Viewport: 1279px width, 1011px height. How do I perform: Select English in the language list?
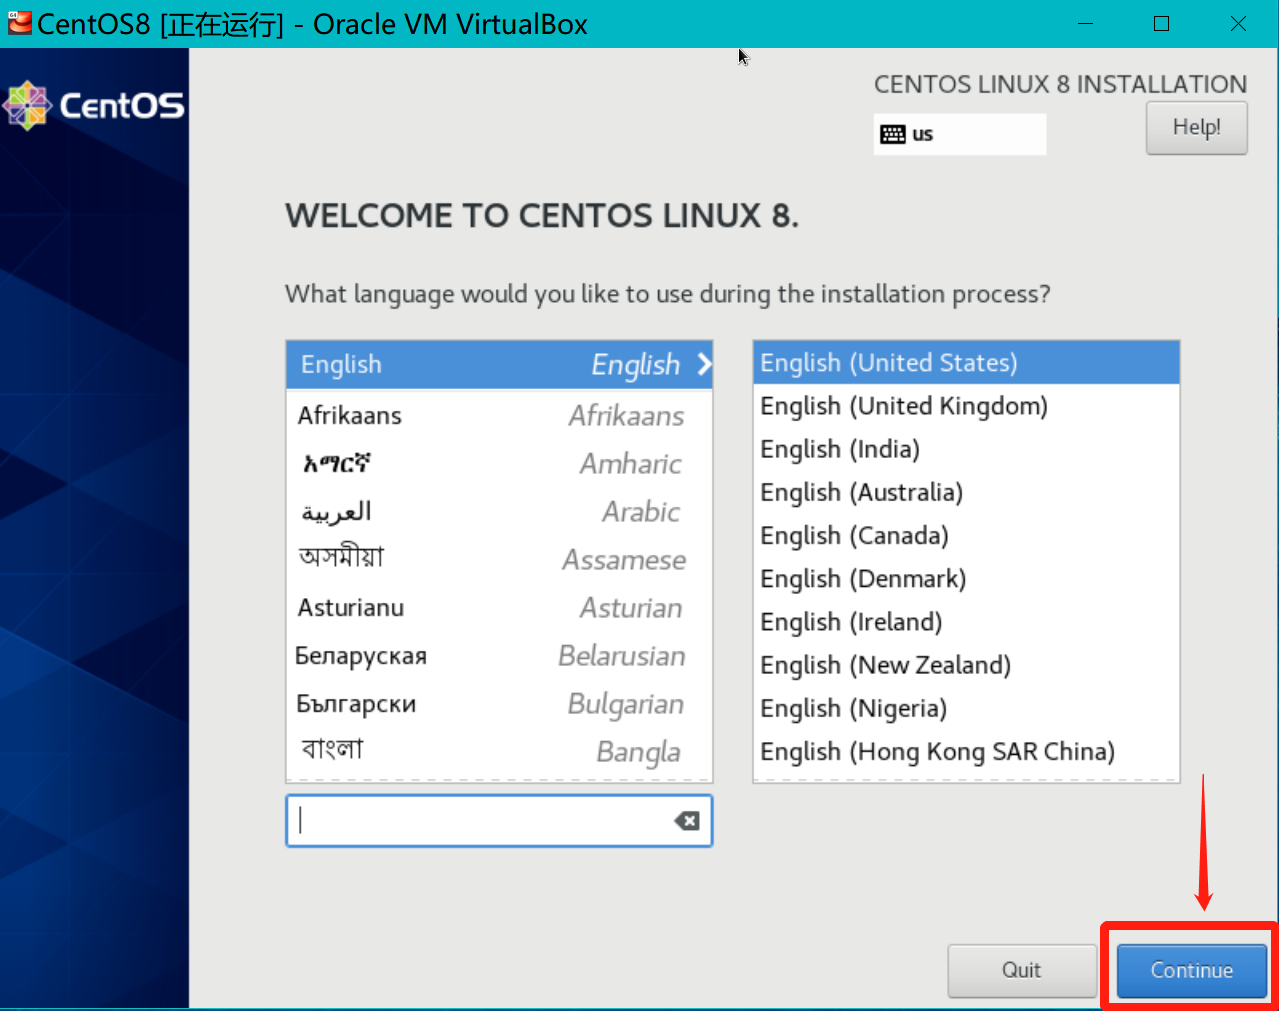[499, 364]
